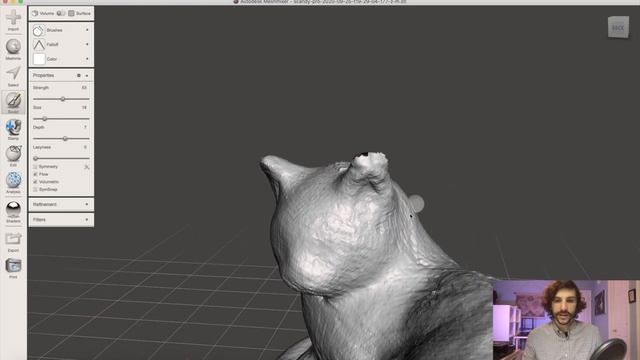Click the Size value field
The image size is (640, 360).
[84, 108]
